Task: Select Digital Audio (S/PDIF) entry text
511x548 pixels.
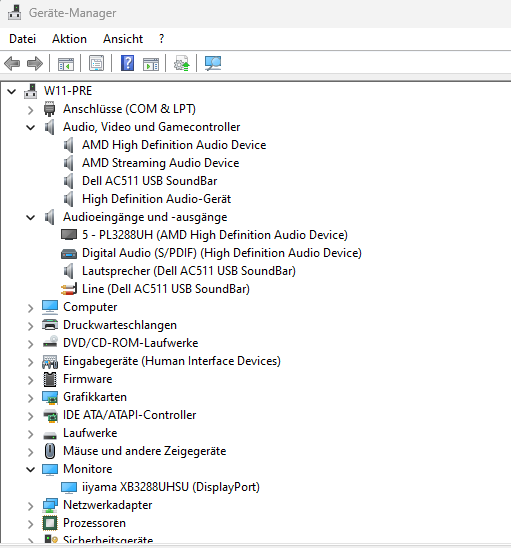Action: 222,253
